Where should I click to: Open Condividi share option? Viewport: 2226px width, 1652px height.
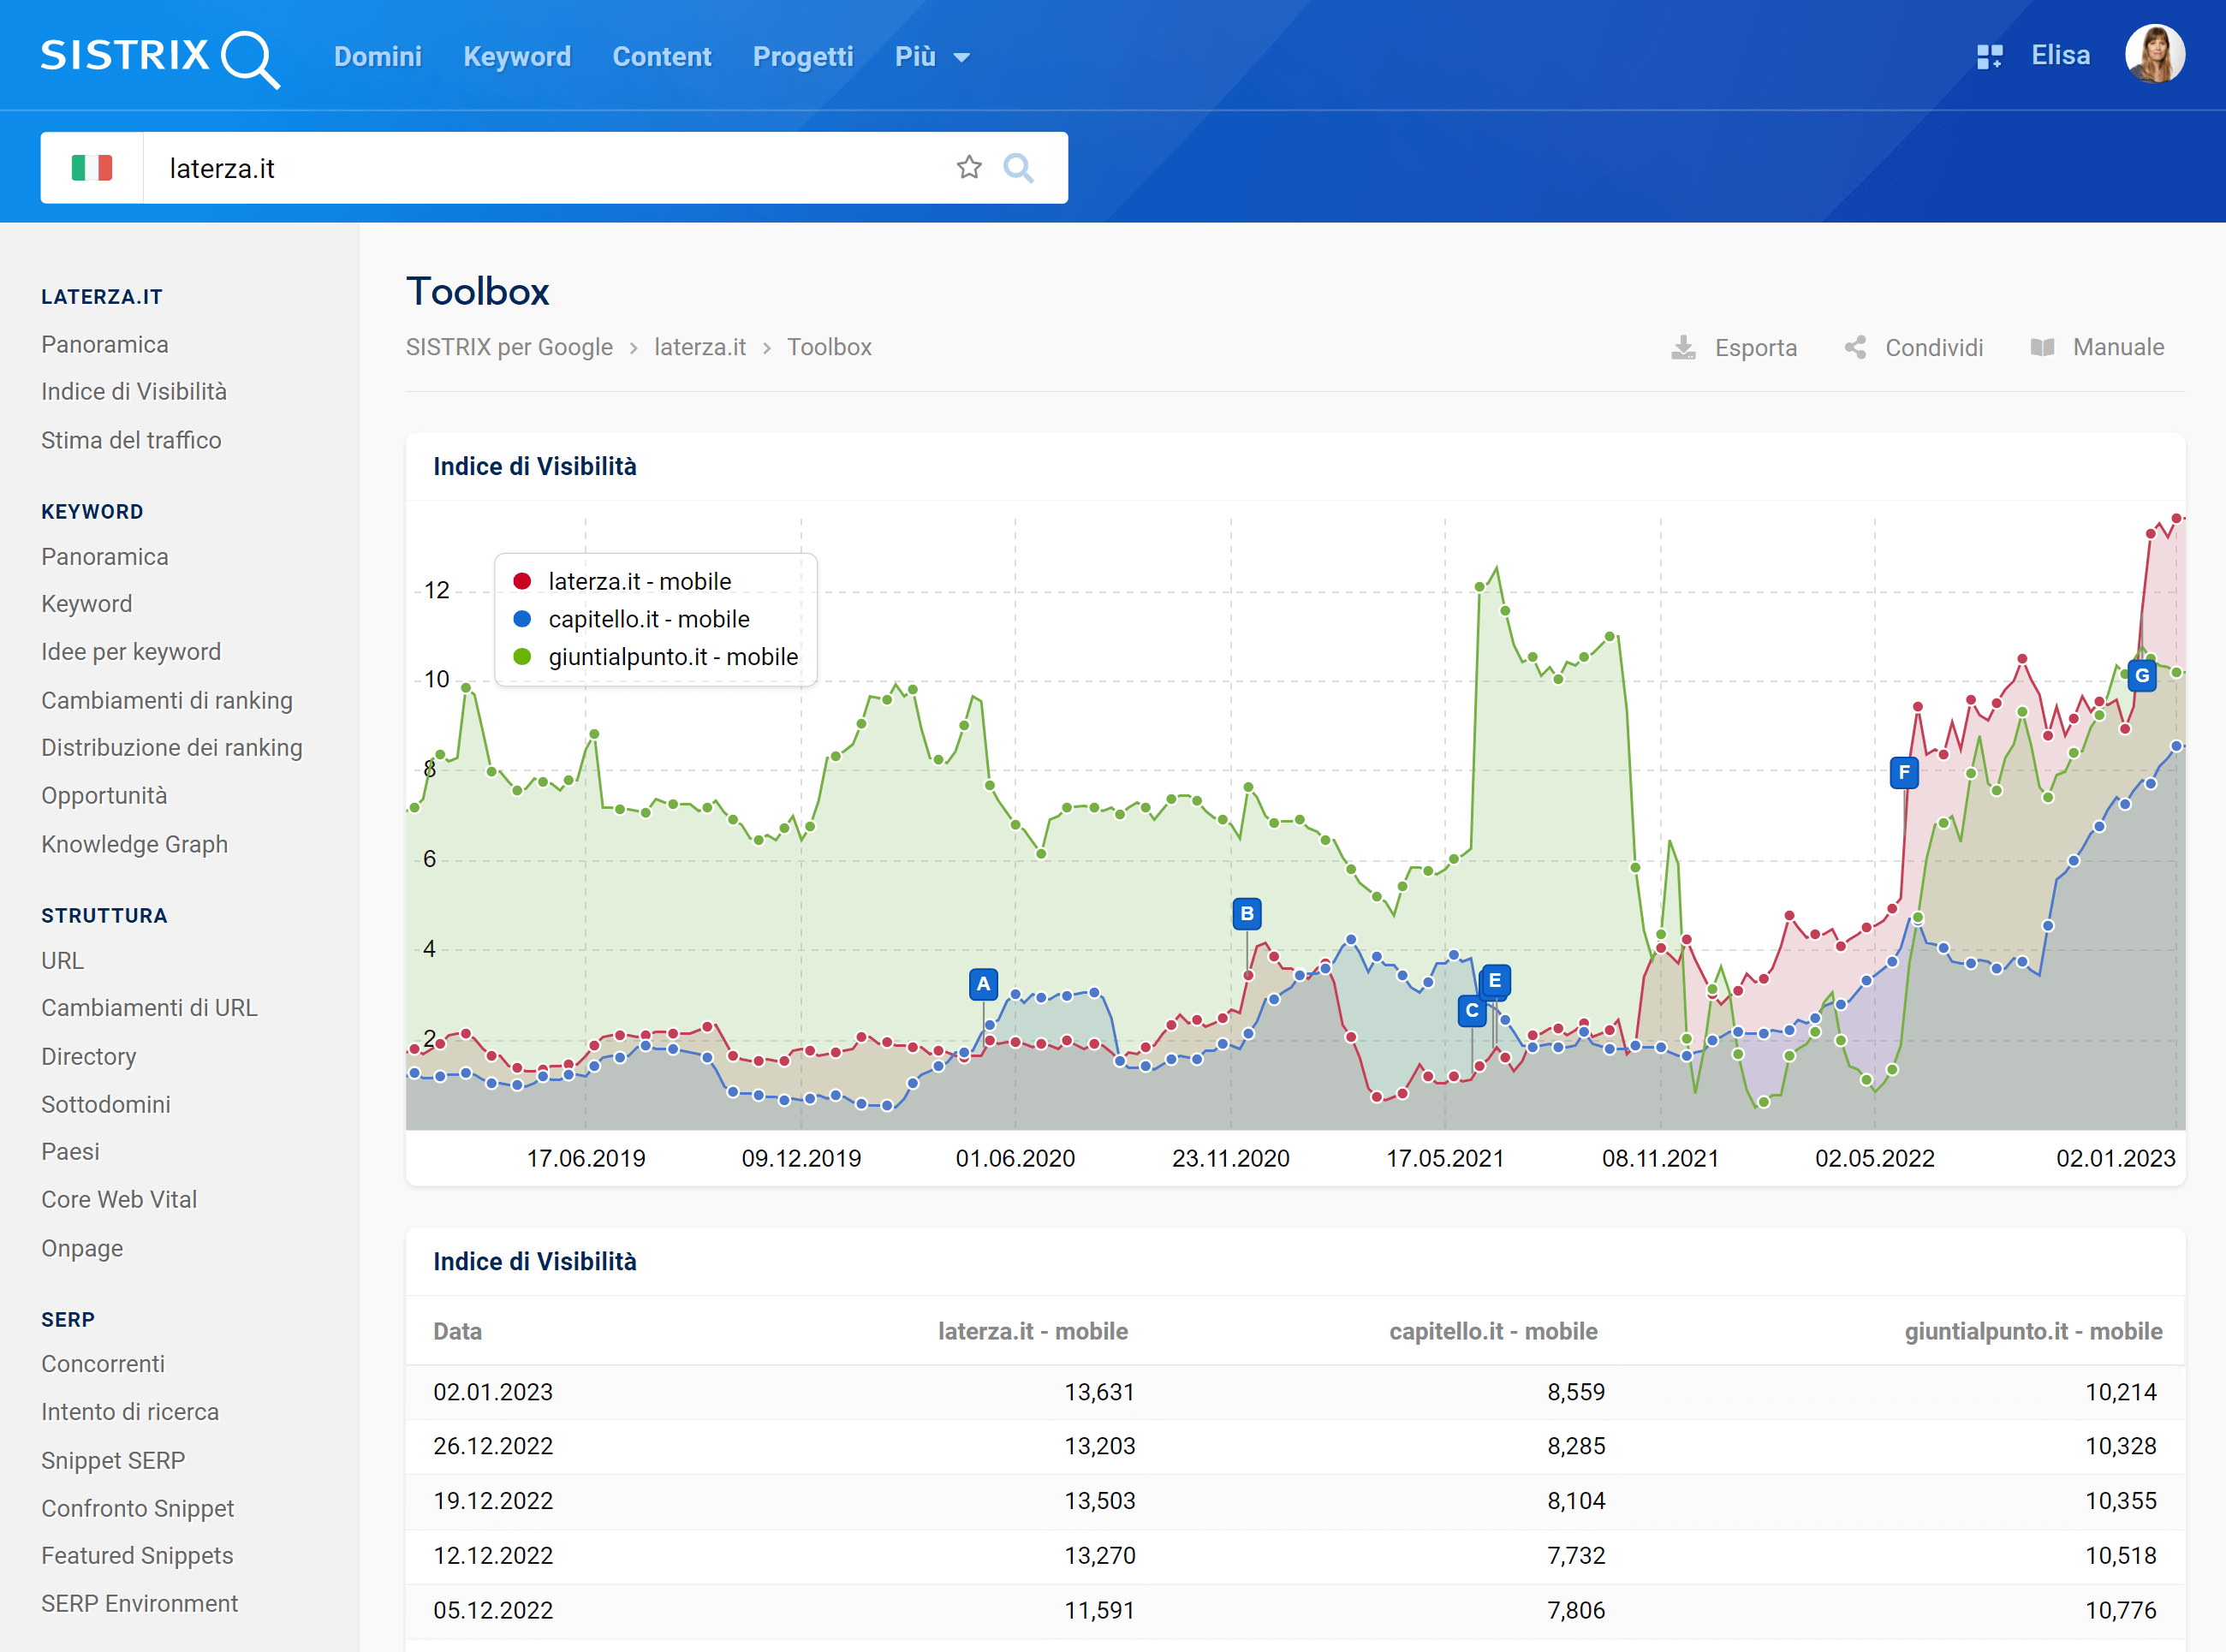[1934, 347]
